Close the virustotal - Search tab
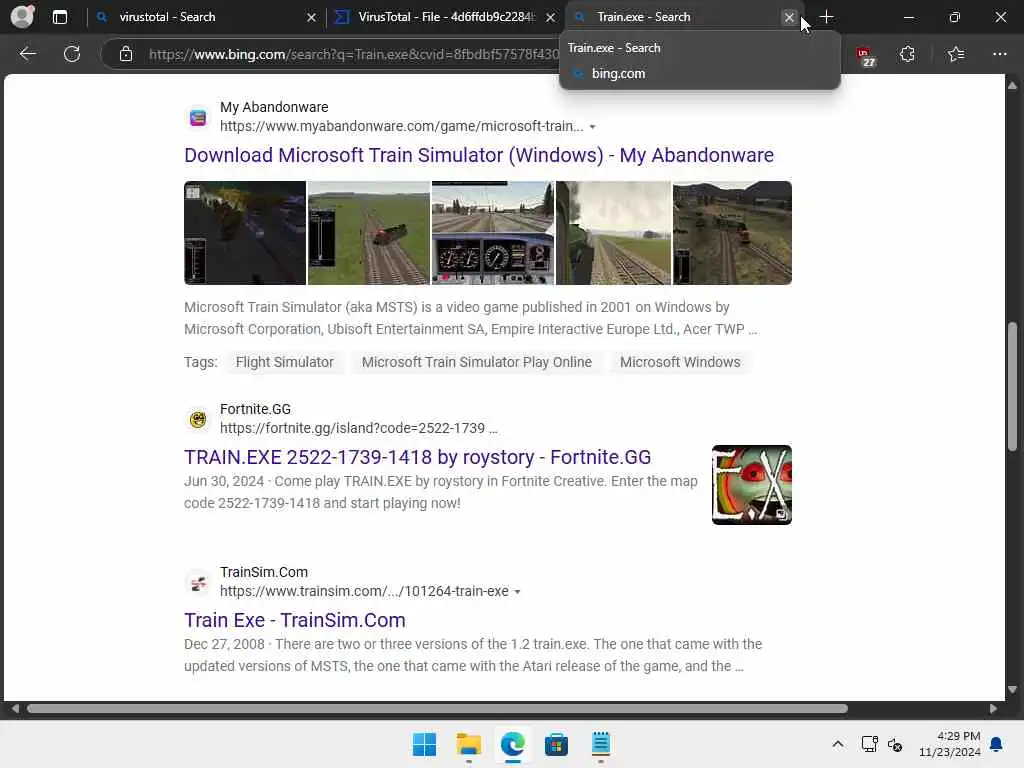 pos(312,18)
